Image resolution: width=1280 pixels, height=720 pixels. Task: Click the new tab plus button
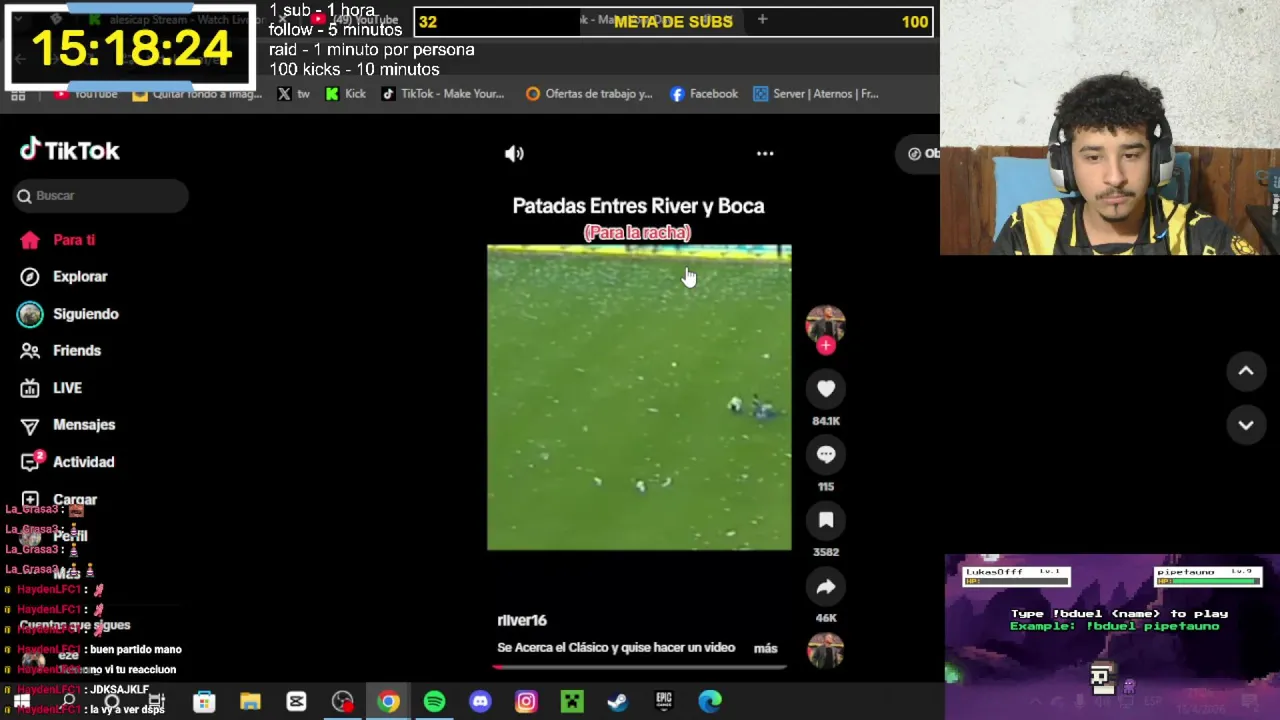762,19
